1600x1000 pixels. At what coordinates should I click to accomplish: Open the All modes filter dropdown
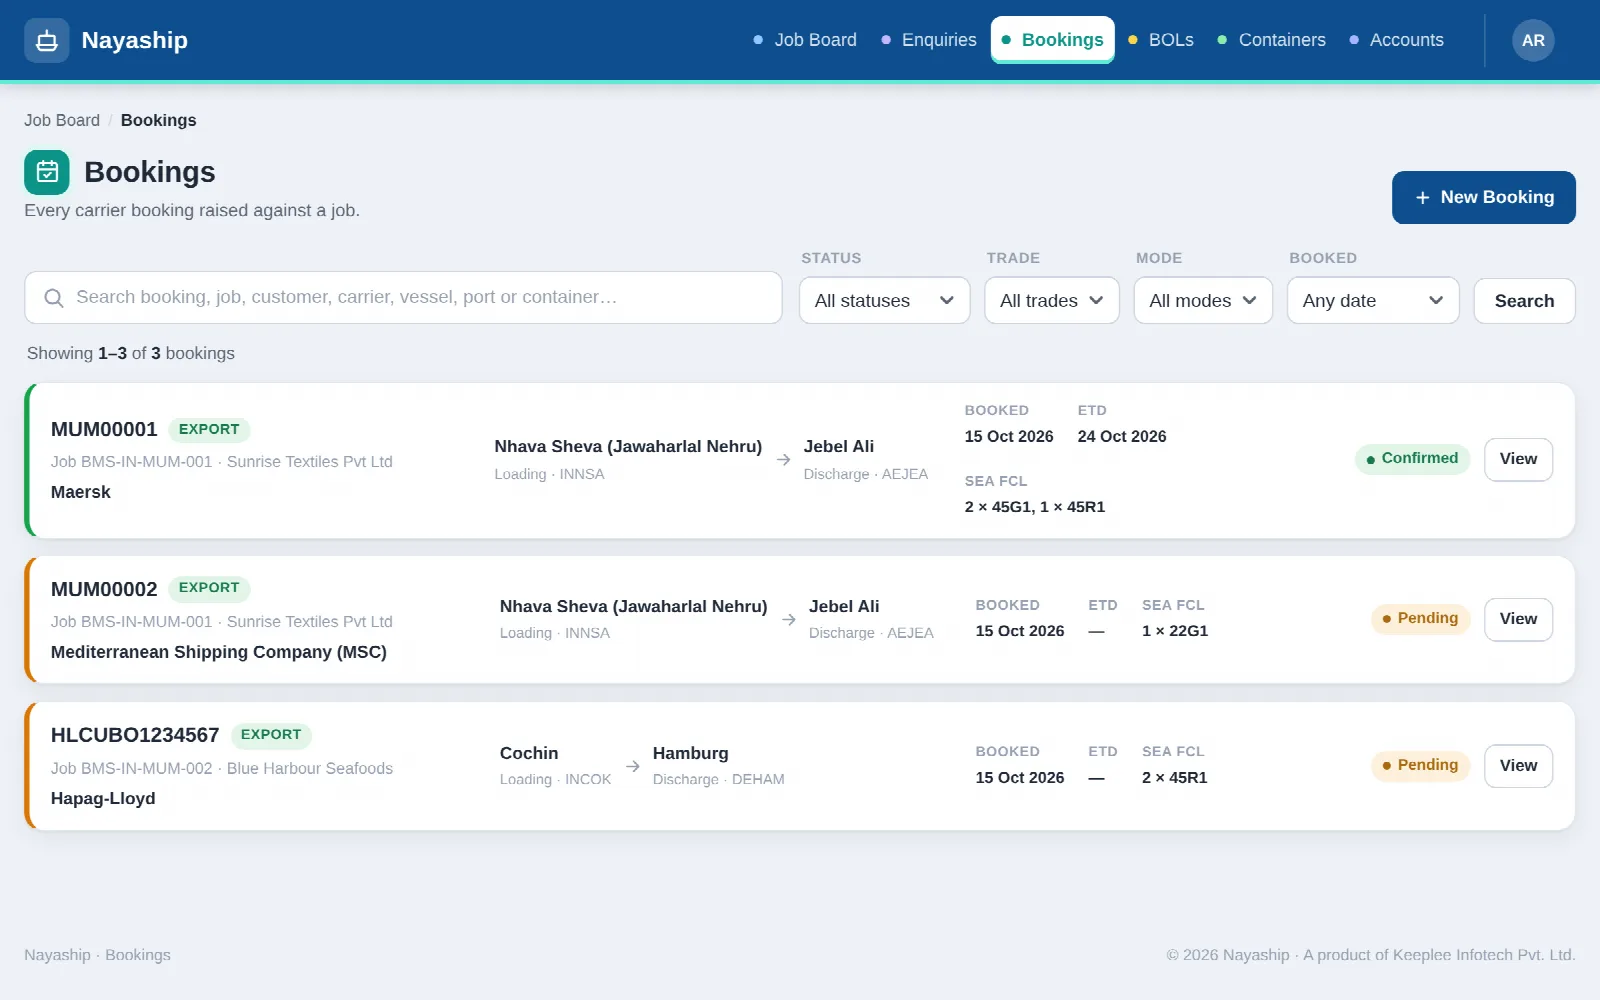point(1203,301)
